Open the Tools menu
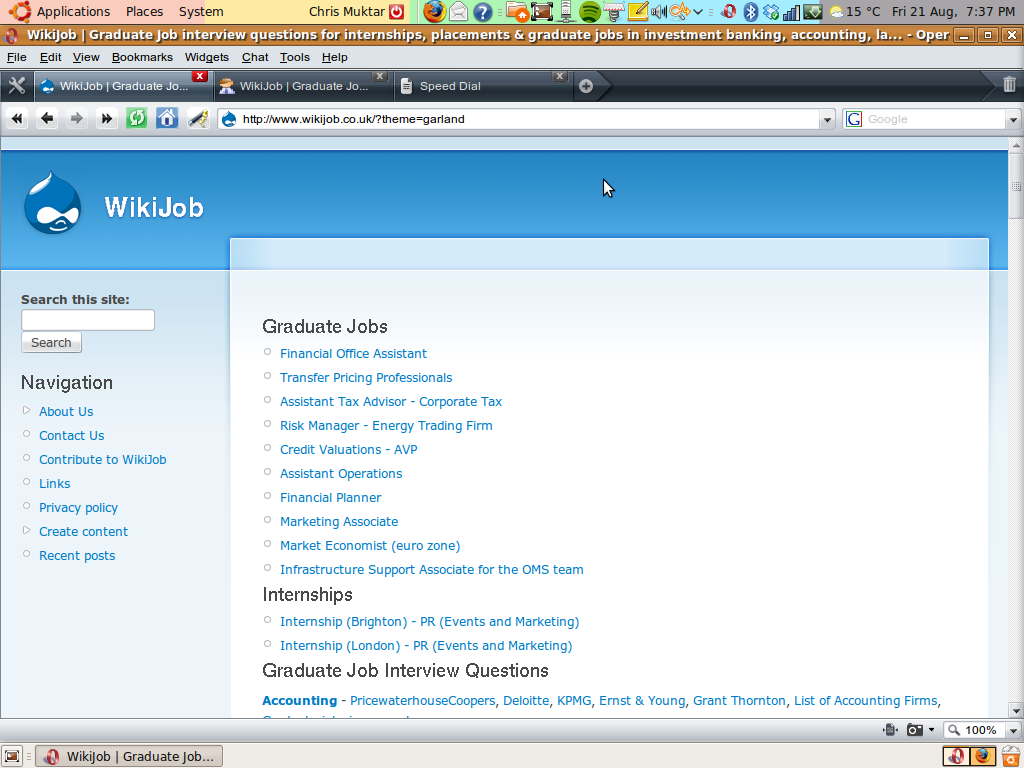Screen dimensions: 1024x768 click(295, 57)
